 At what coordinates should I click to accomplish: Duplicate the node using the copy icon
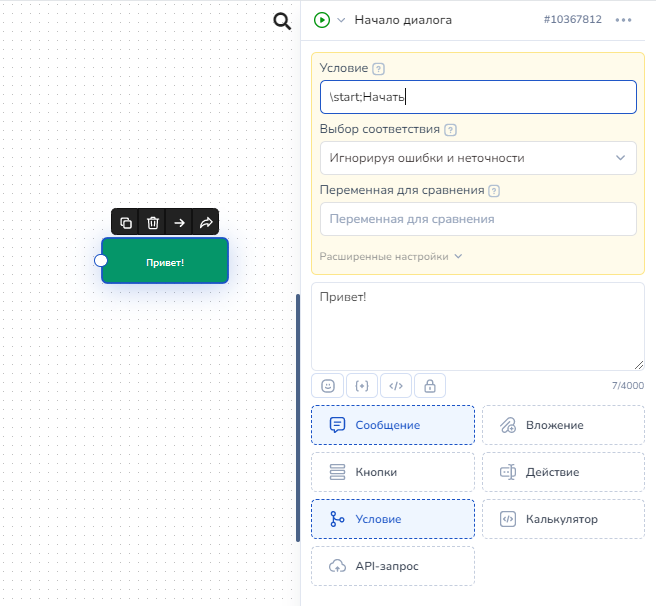click(x=126, y=222)
